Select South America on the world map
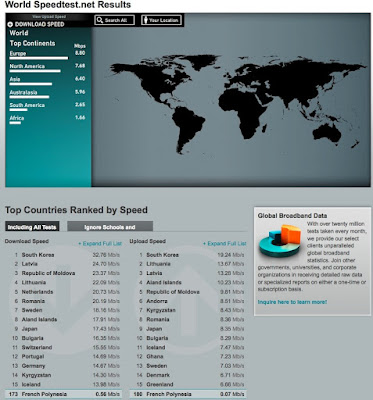373x400 pixels. pyautogui.click(x=187, y=128)
